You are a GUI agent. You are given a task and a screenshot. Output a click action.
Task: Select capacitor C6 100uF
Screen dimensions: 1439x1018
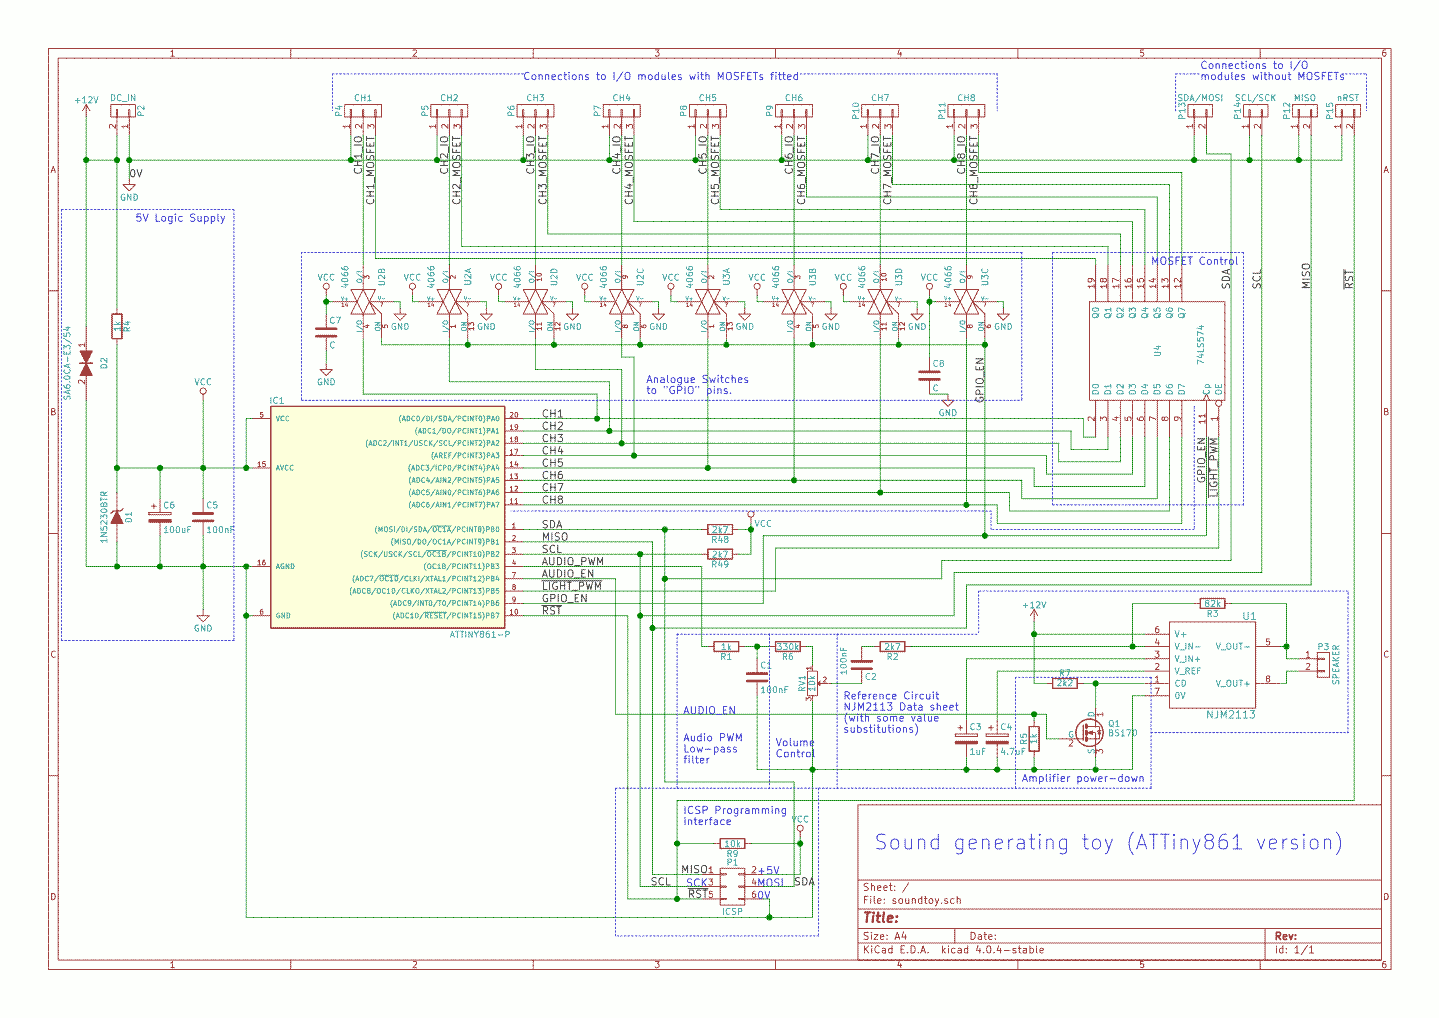160,517
